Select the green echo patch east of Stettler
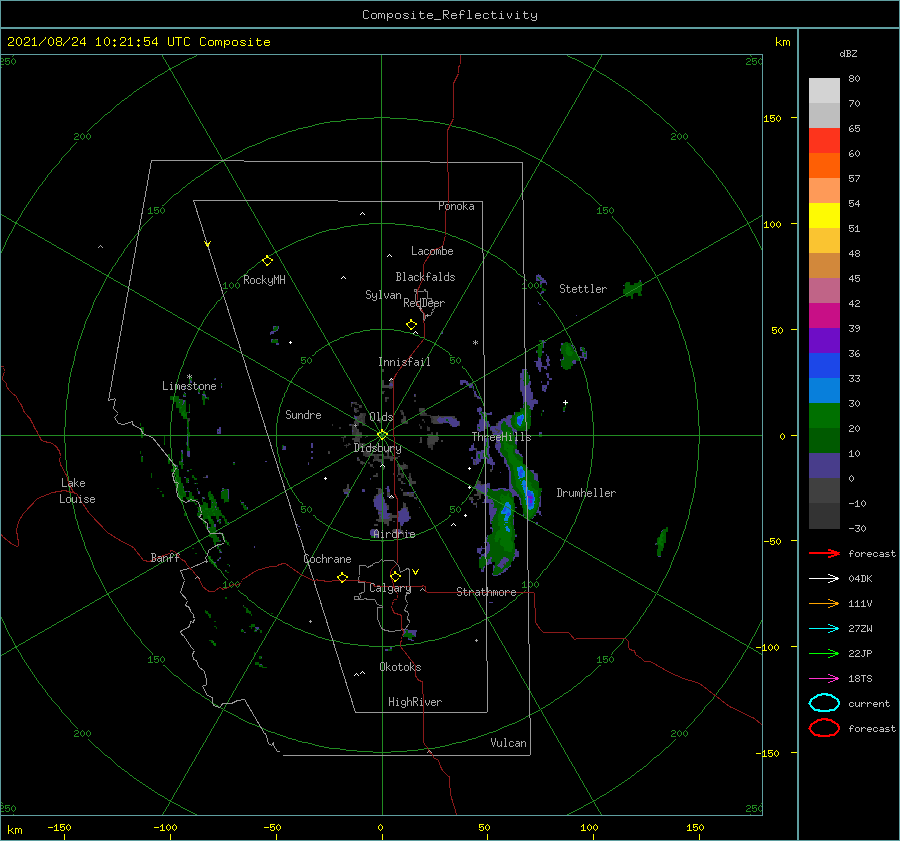900x841 pixels. pos(633,289)
